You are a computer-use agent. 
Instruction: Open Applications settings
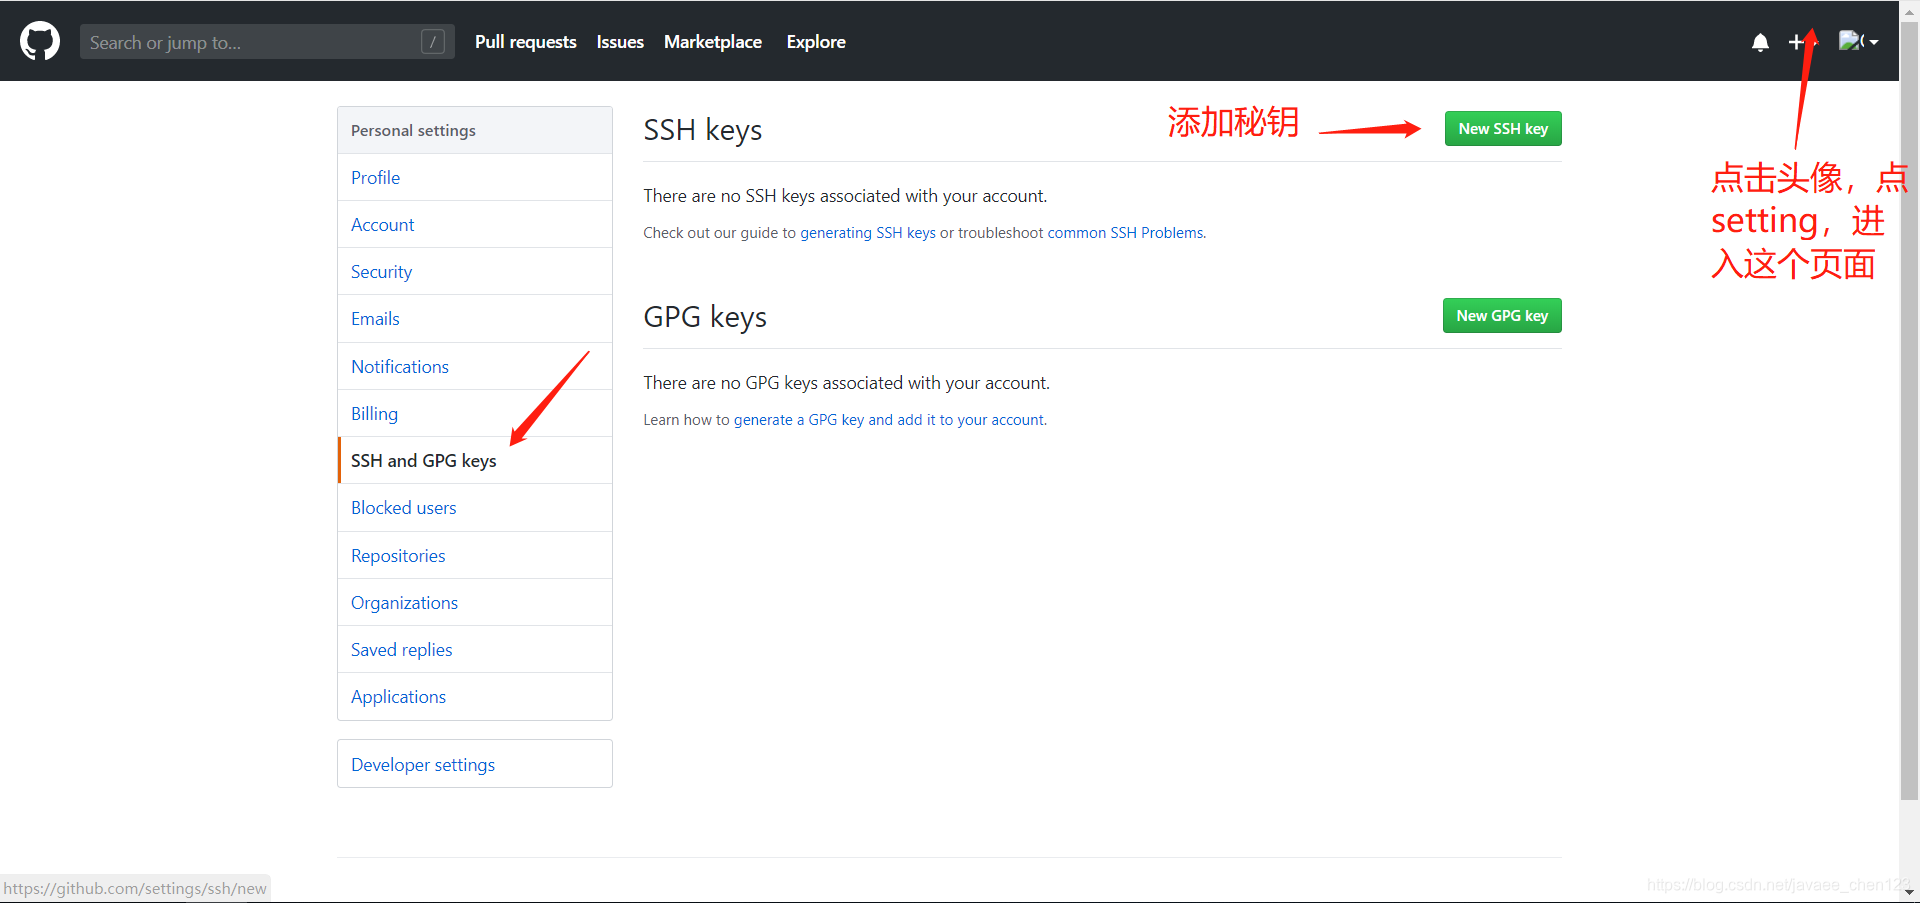pos(475,696)
